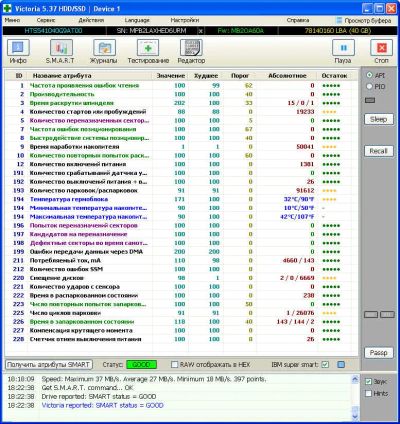Image resolution: width=400 pixels, height=424 pixels.
Task: Sort by the ID column header
Action: coord(19,76)
